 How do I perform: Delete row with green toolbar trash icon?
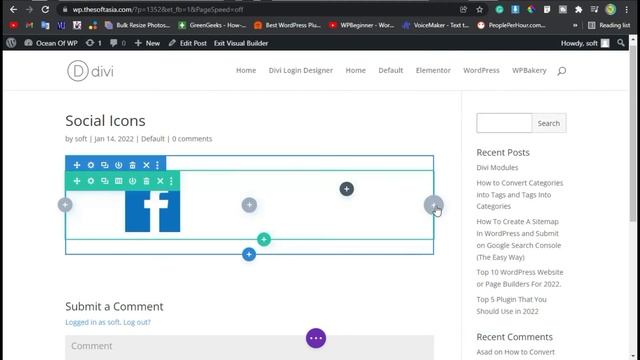[146, 181]
